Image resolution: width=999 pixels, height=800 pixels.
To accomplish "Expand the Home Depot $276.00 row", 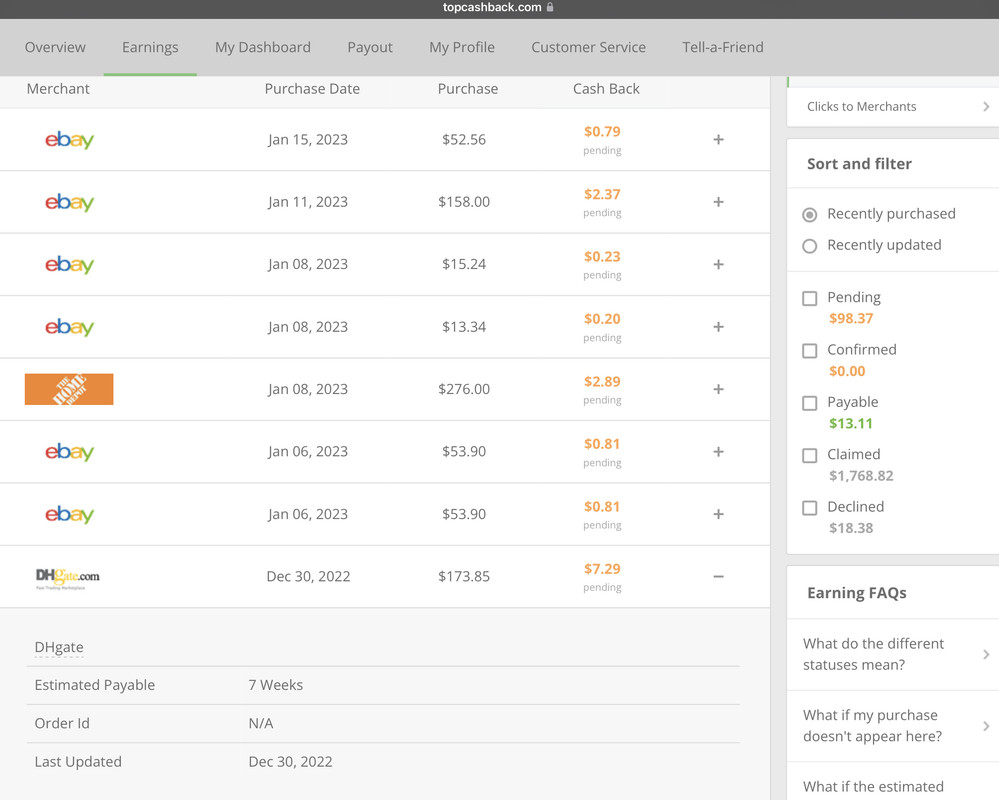I will pyautogui.click(x=718, y=389).
